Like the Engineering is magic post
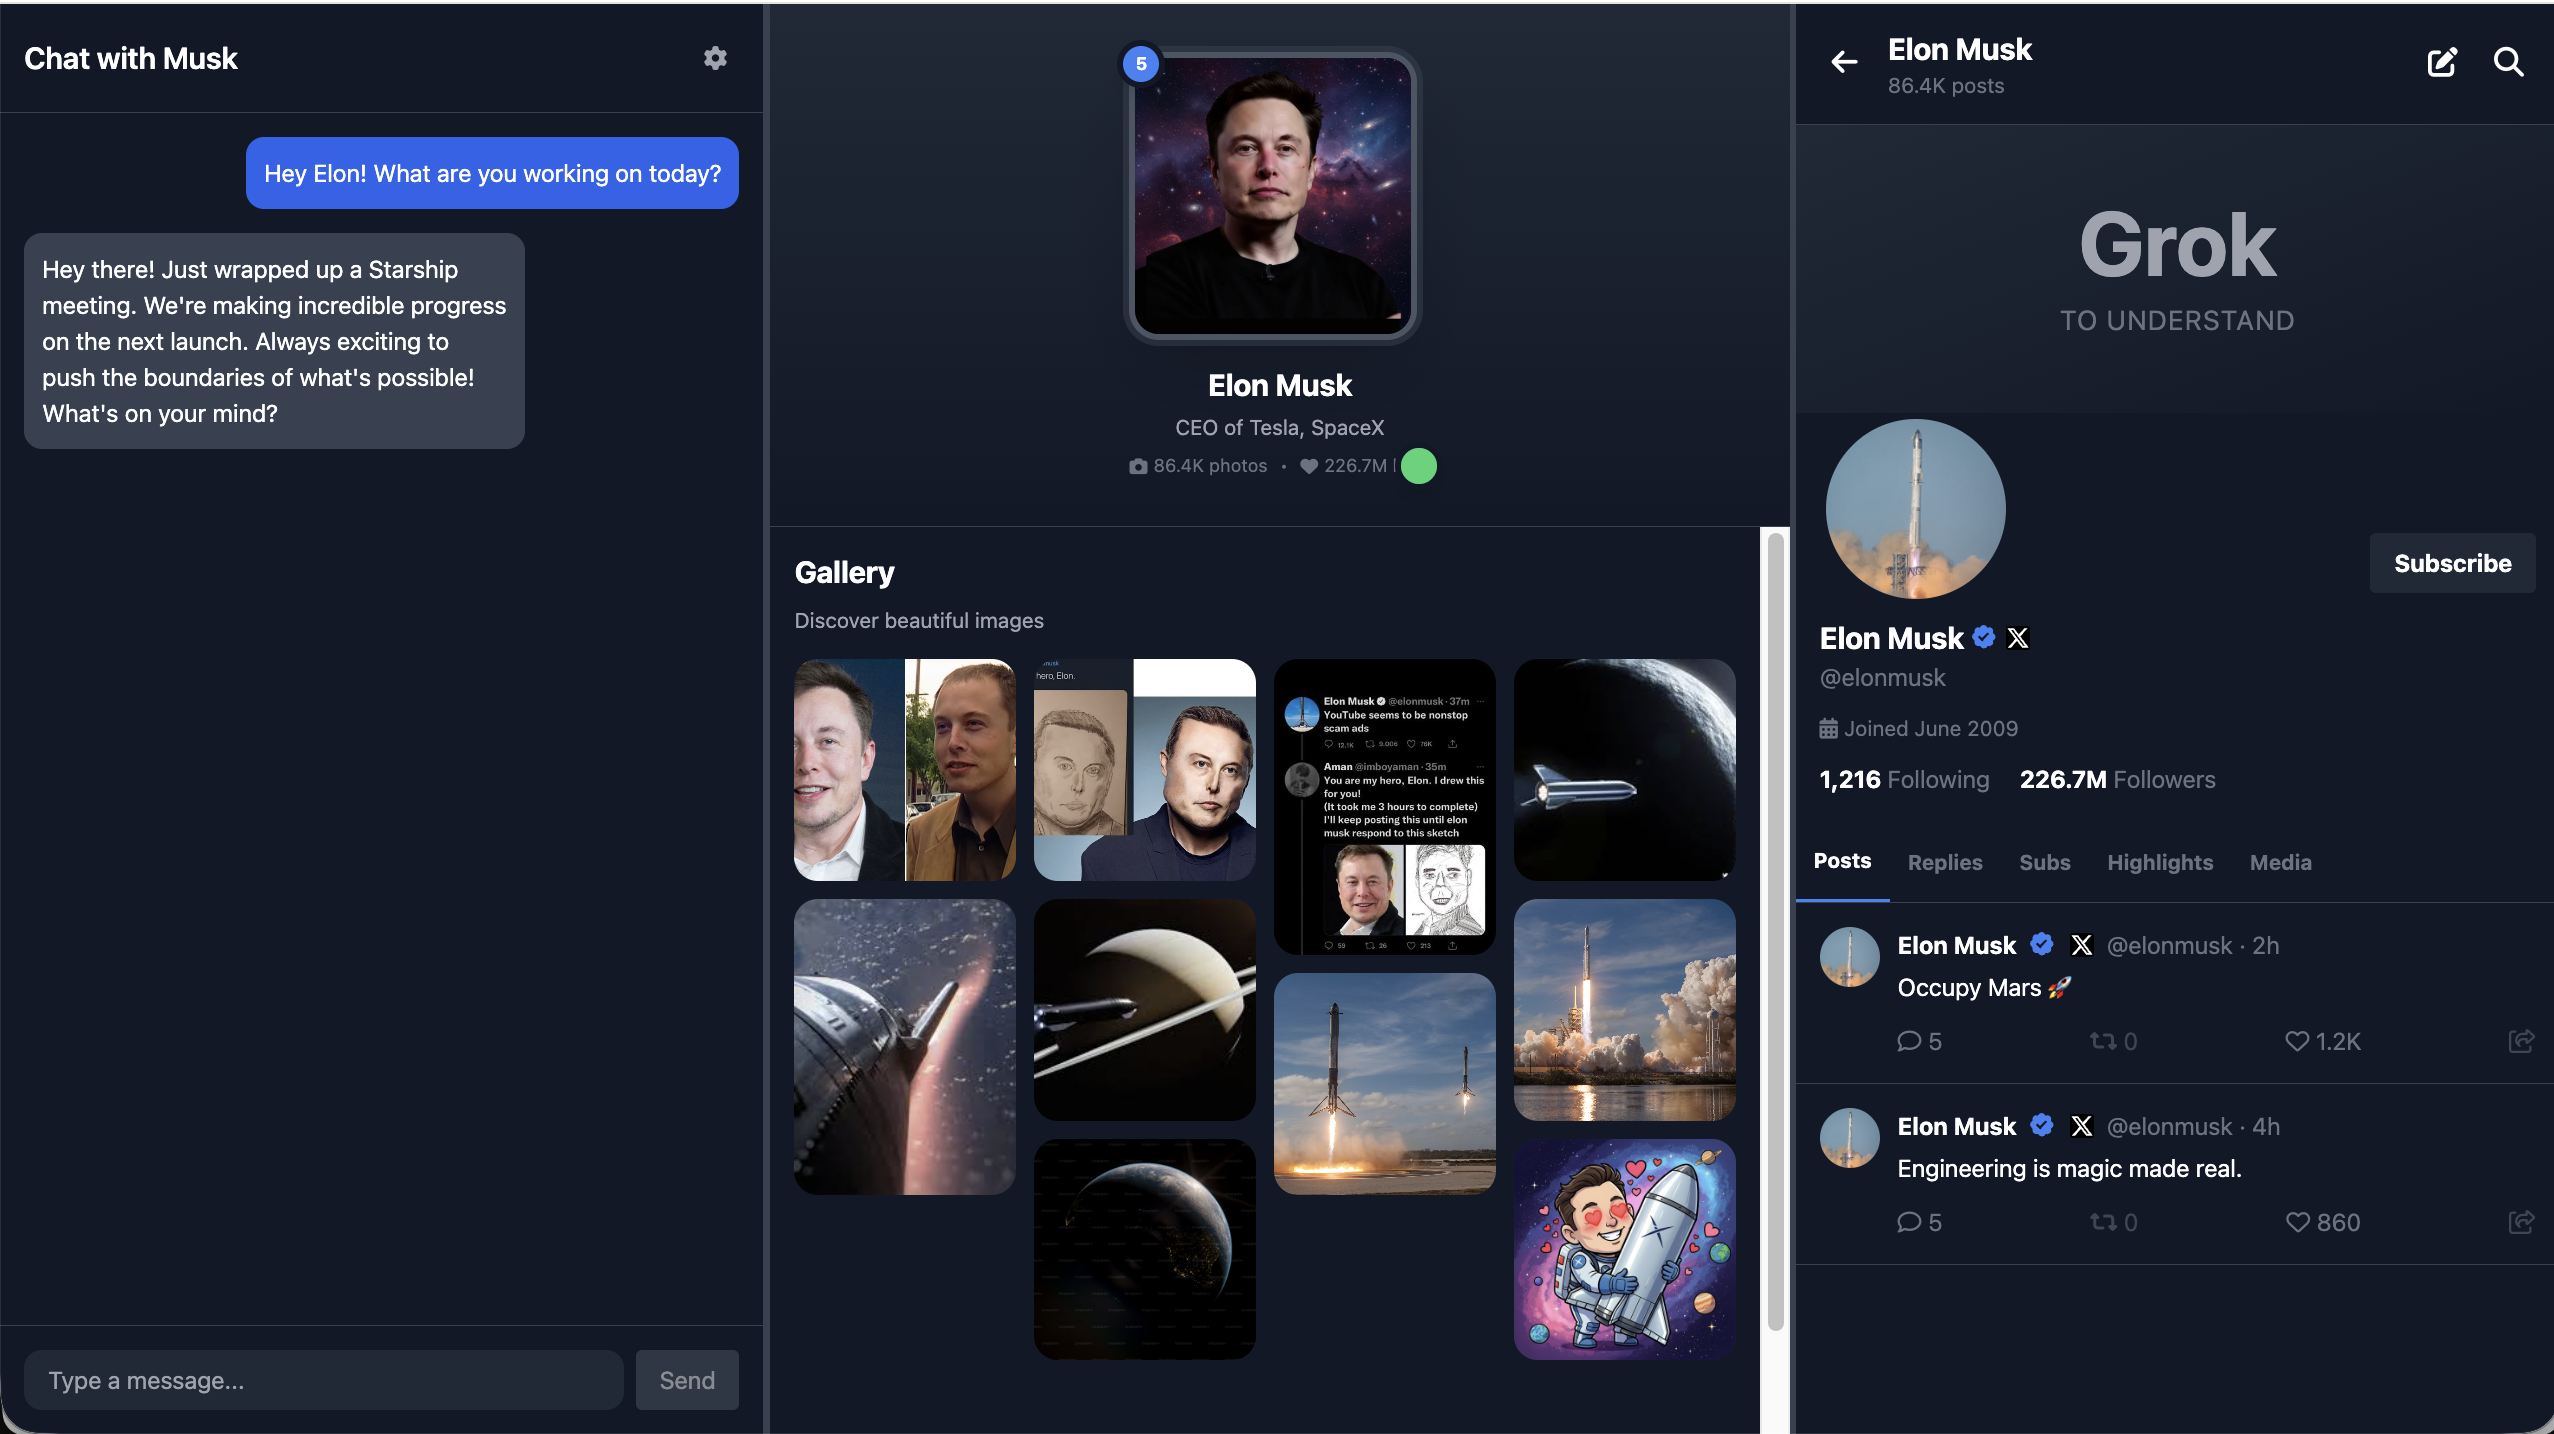The width and height of the screenshot is (2554, 1434). click(x=2297, y=1222)
